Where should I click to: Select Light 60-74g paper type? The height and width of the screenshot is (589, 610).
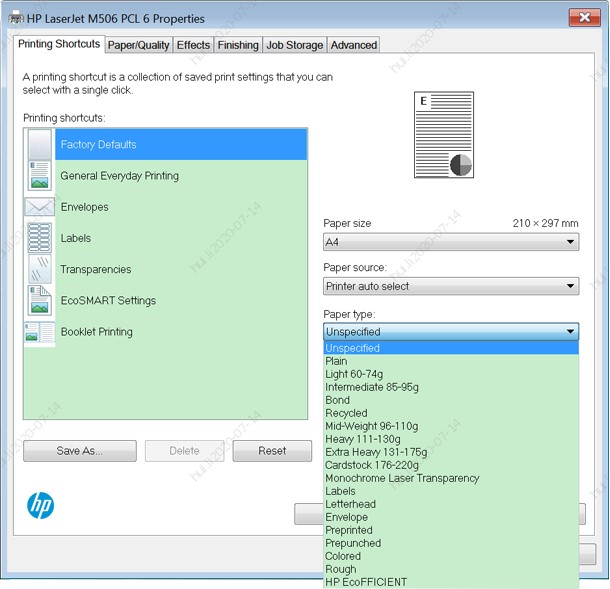click(451, 374)
